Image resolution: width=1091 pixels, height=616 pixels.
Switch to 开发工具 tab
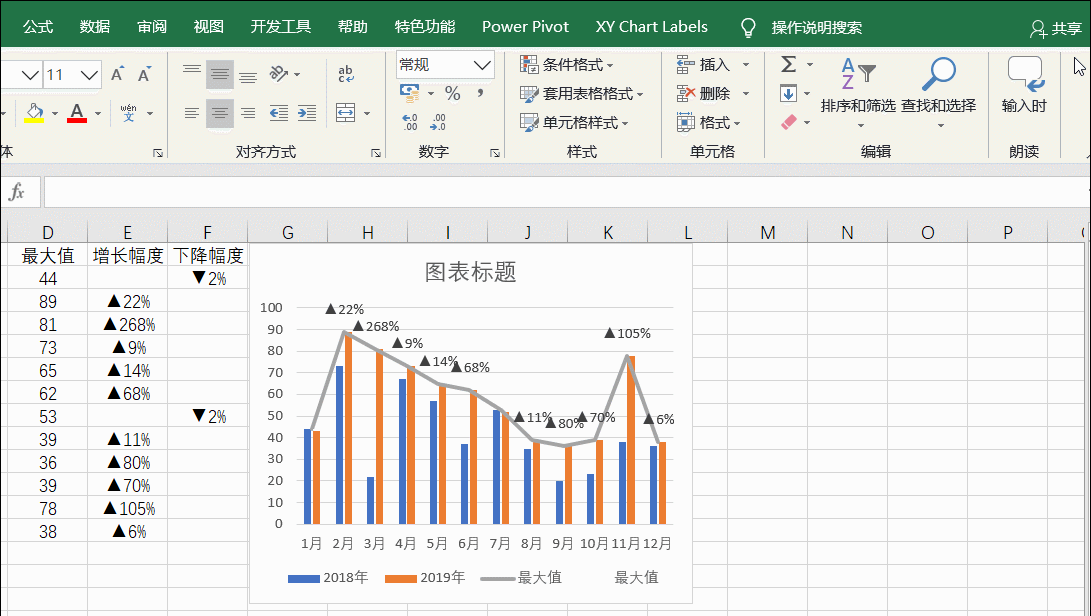pyautogui.click(x=280, y=27)
